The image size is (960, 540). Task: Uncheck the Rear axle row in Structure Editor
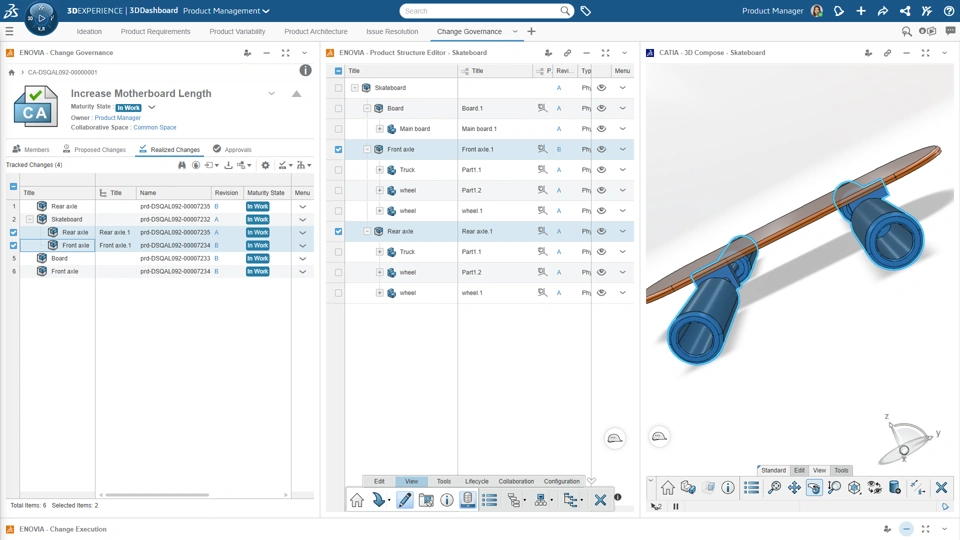(339, 231)
